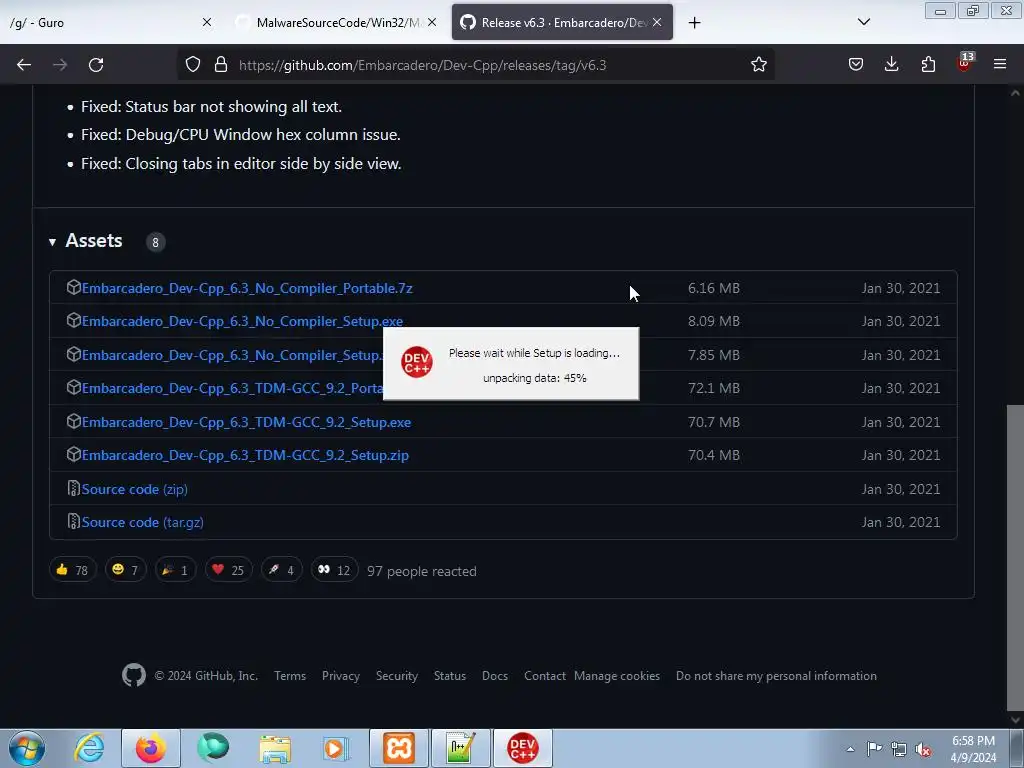Click the 8 assets count badge
The height and width of the screenshot is (768, 1024).
point(155,242)
